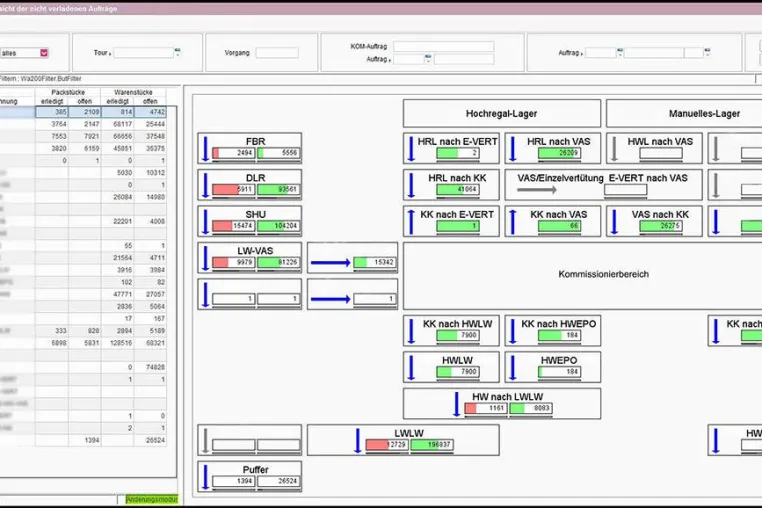
Task: Click the blue down arrow in SHU box
Action: 205,222
